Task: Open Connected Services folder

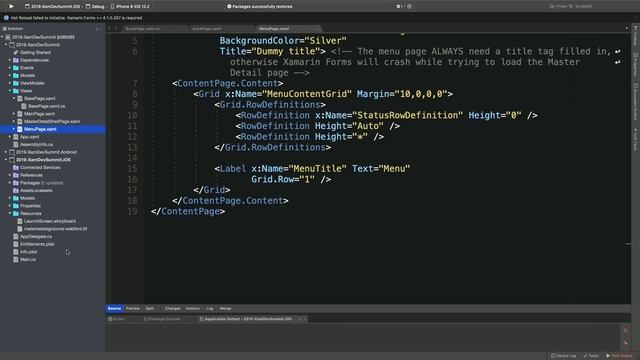Action: (x=40, y=168)
